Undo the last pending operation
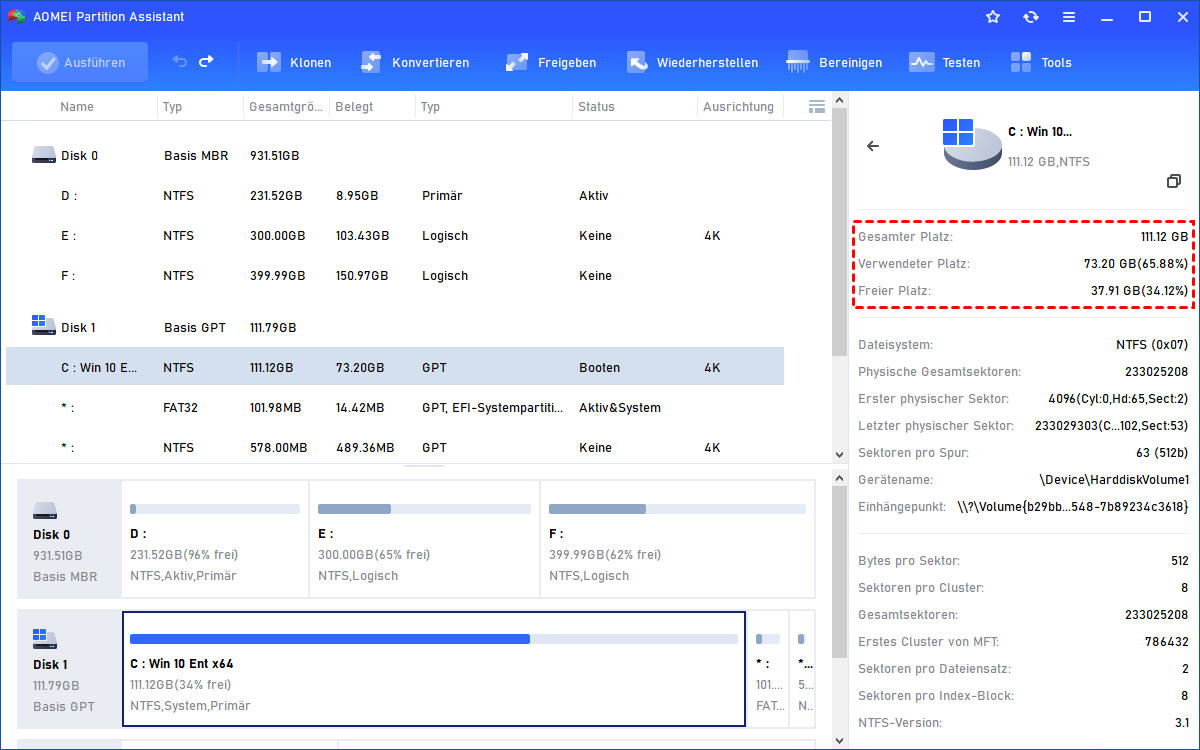 tap(180, 62)
